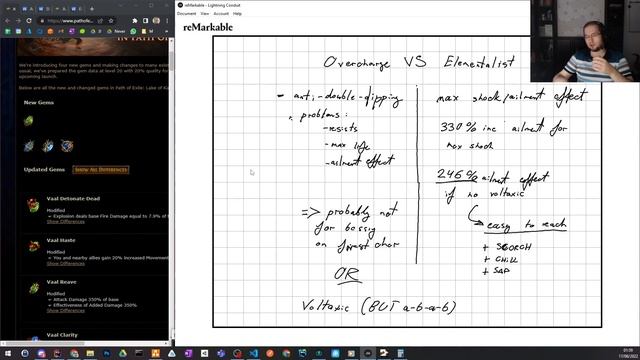The height and width of the screenshot is (360, 640).
Task: Click the reMarkable app icon in title bar
Action: tap(180, 5)
